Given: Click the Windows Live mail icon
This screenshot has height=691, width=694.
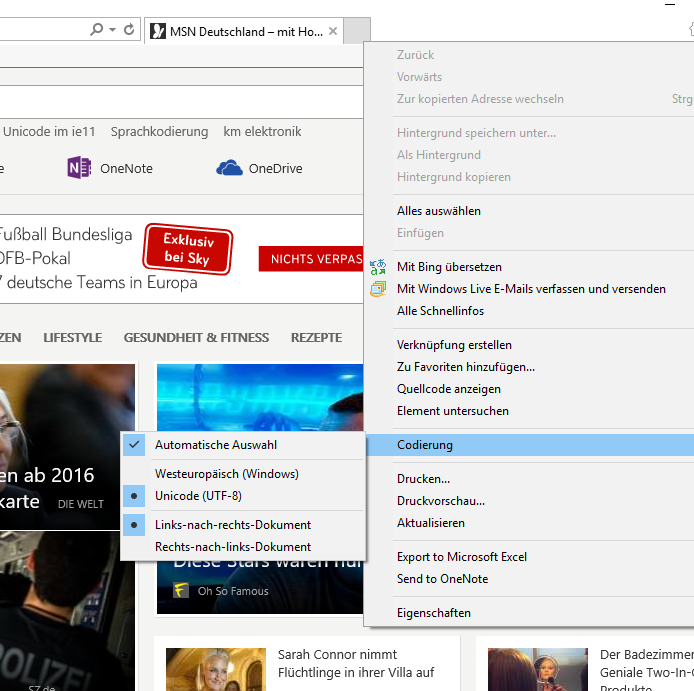Looking at the screenshot, I should (x=378, y=289).
